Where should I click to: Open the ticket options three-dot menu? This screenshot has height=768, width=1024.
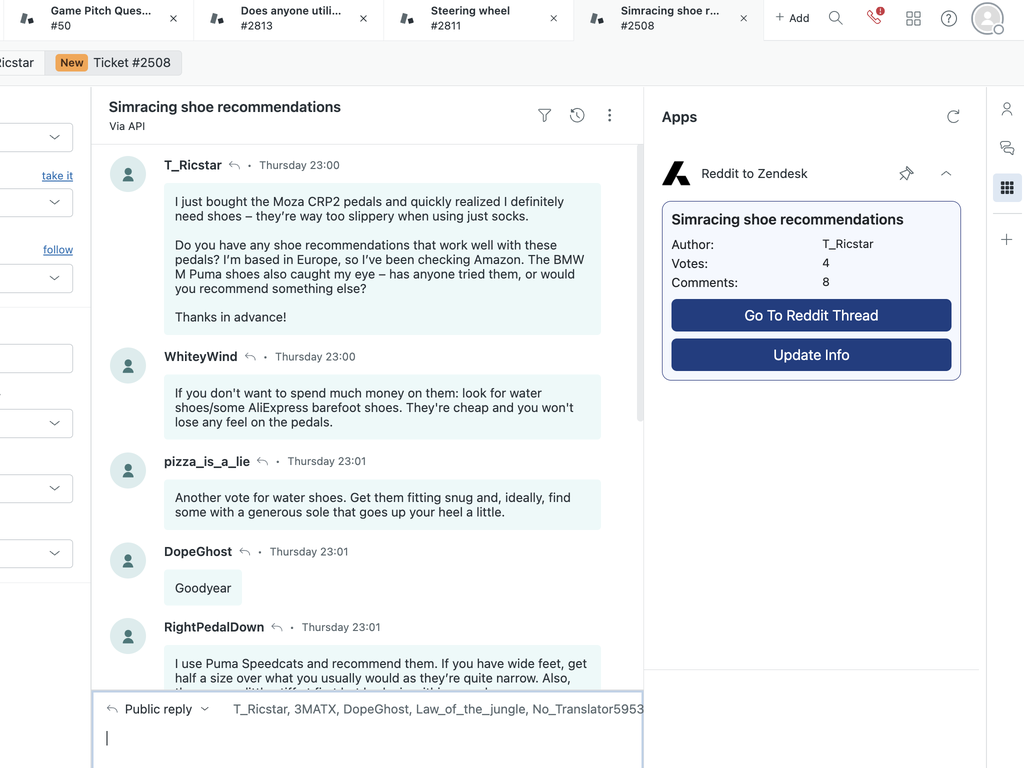(x=609, y=115)
